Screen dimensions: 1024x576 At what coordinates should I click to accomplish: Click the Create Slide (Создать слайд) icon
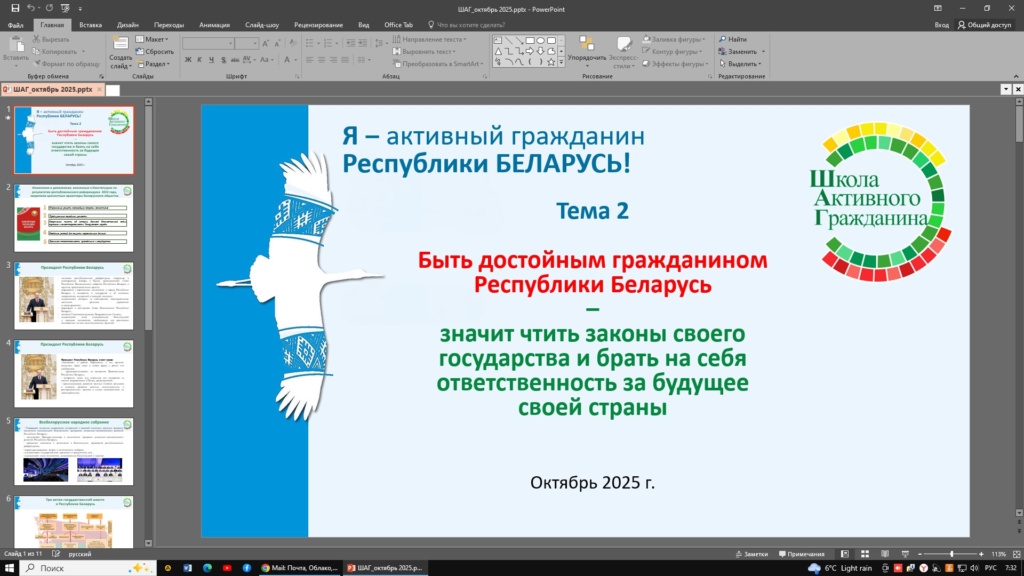pos(121,43)
